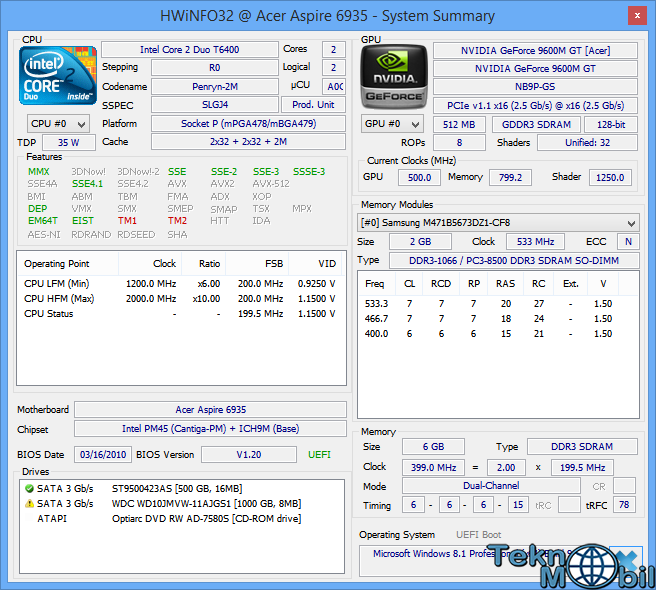The width and height of the screenshot is (656, 590).
Task: Click the Prod. Unit field
Action: [313, 105]
